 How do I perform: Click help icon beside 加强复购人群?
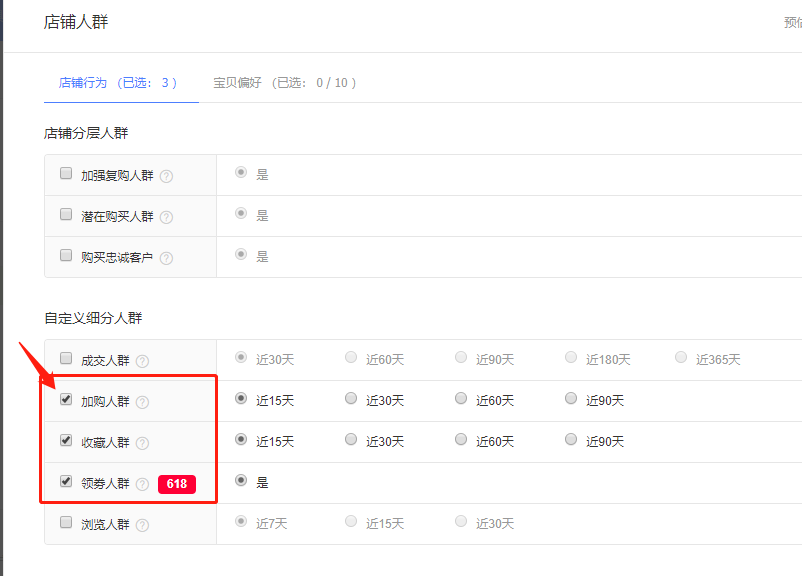point(166,176)
